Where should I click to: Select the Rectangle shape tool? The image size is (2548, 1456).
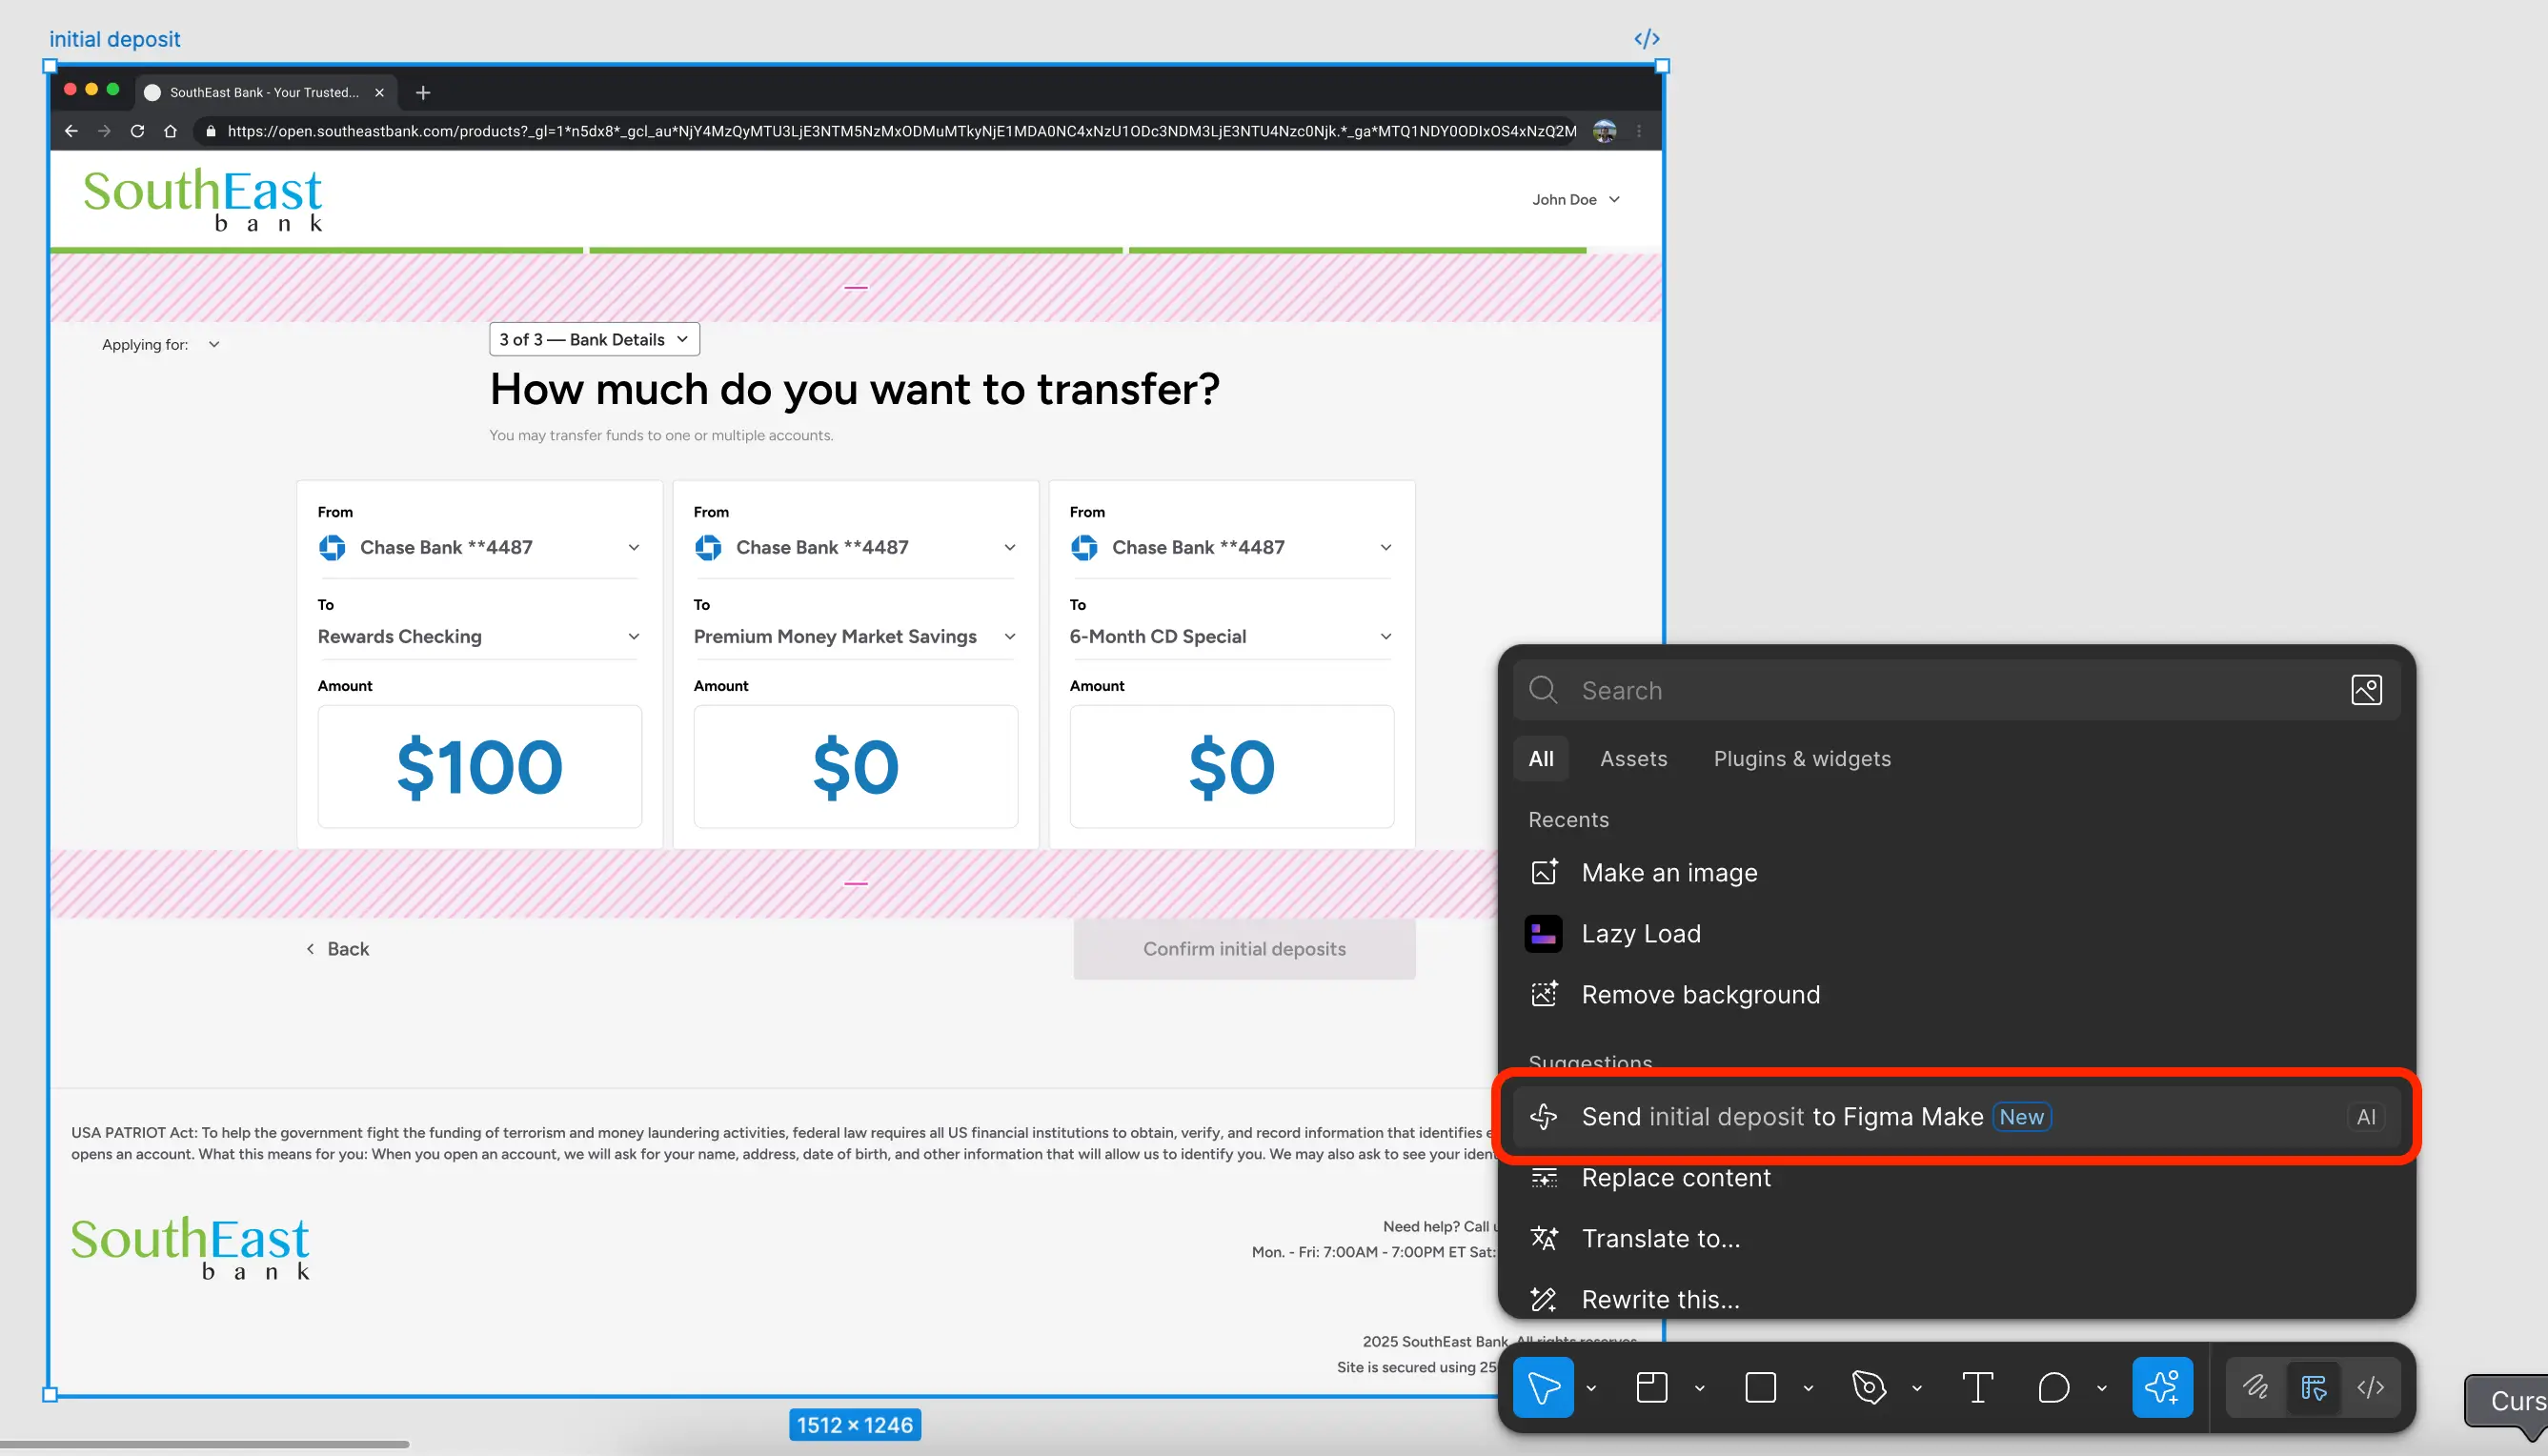(x=1760, y=1387)
